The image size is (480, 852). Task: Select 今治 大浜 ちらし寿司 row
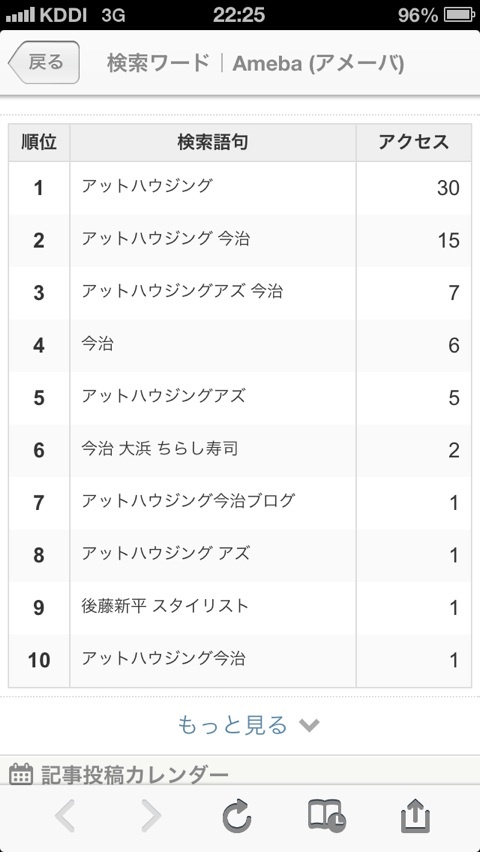point(240,450)
